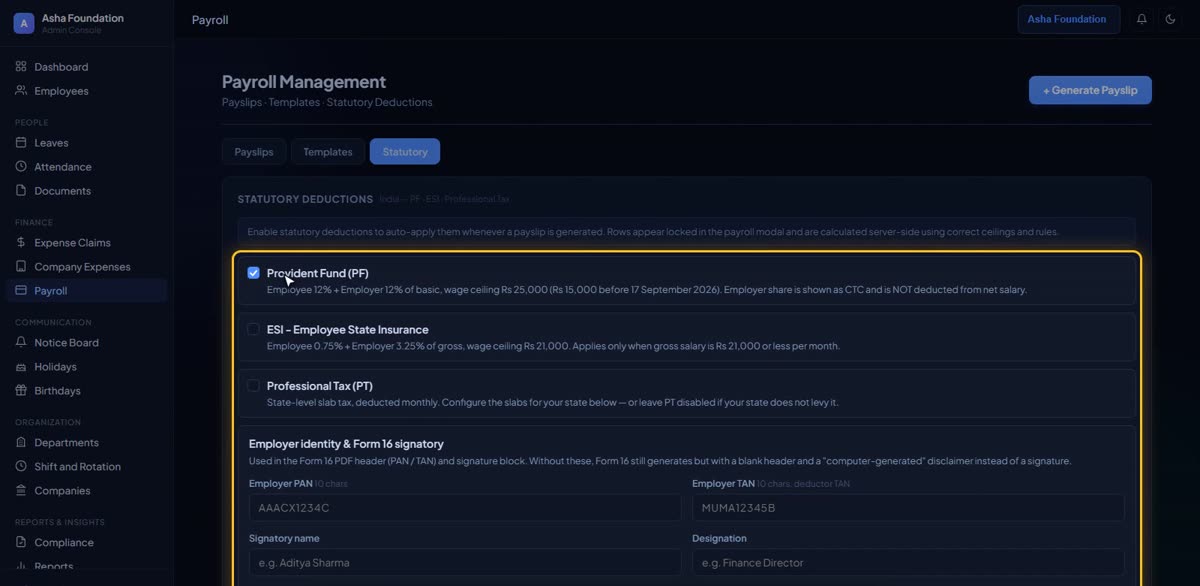Open the Documents file icon
The height and width of the screenshot is (586, 1200).
click(21, 191)
